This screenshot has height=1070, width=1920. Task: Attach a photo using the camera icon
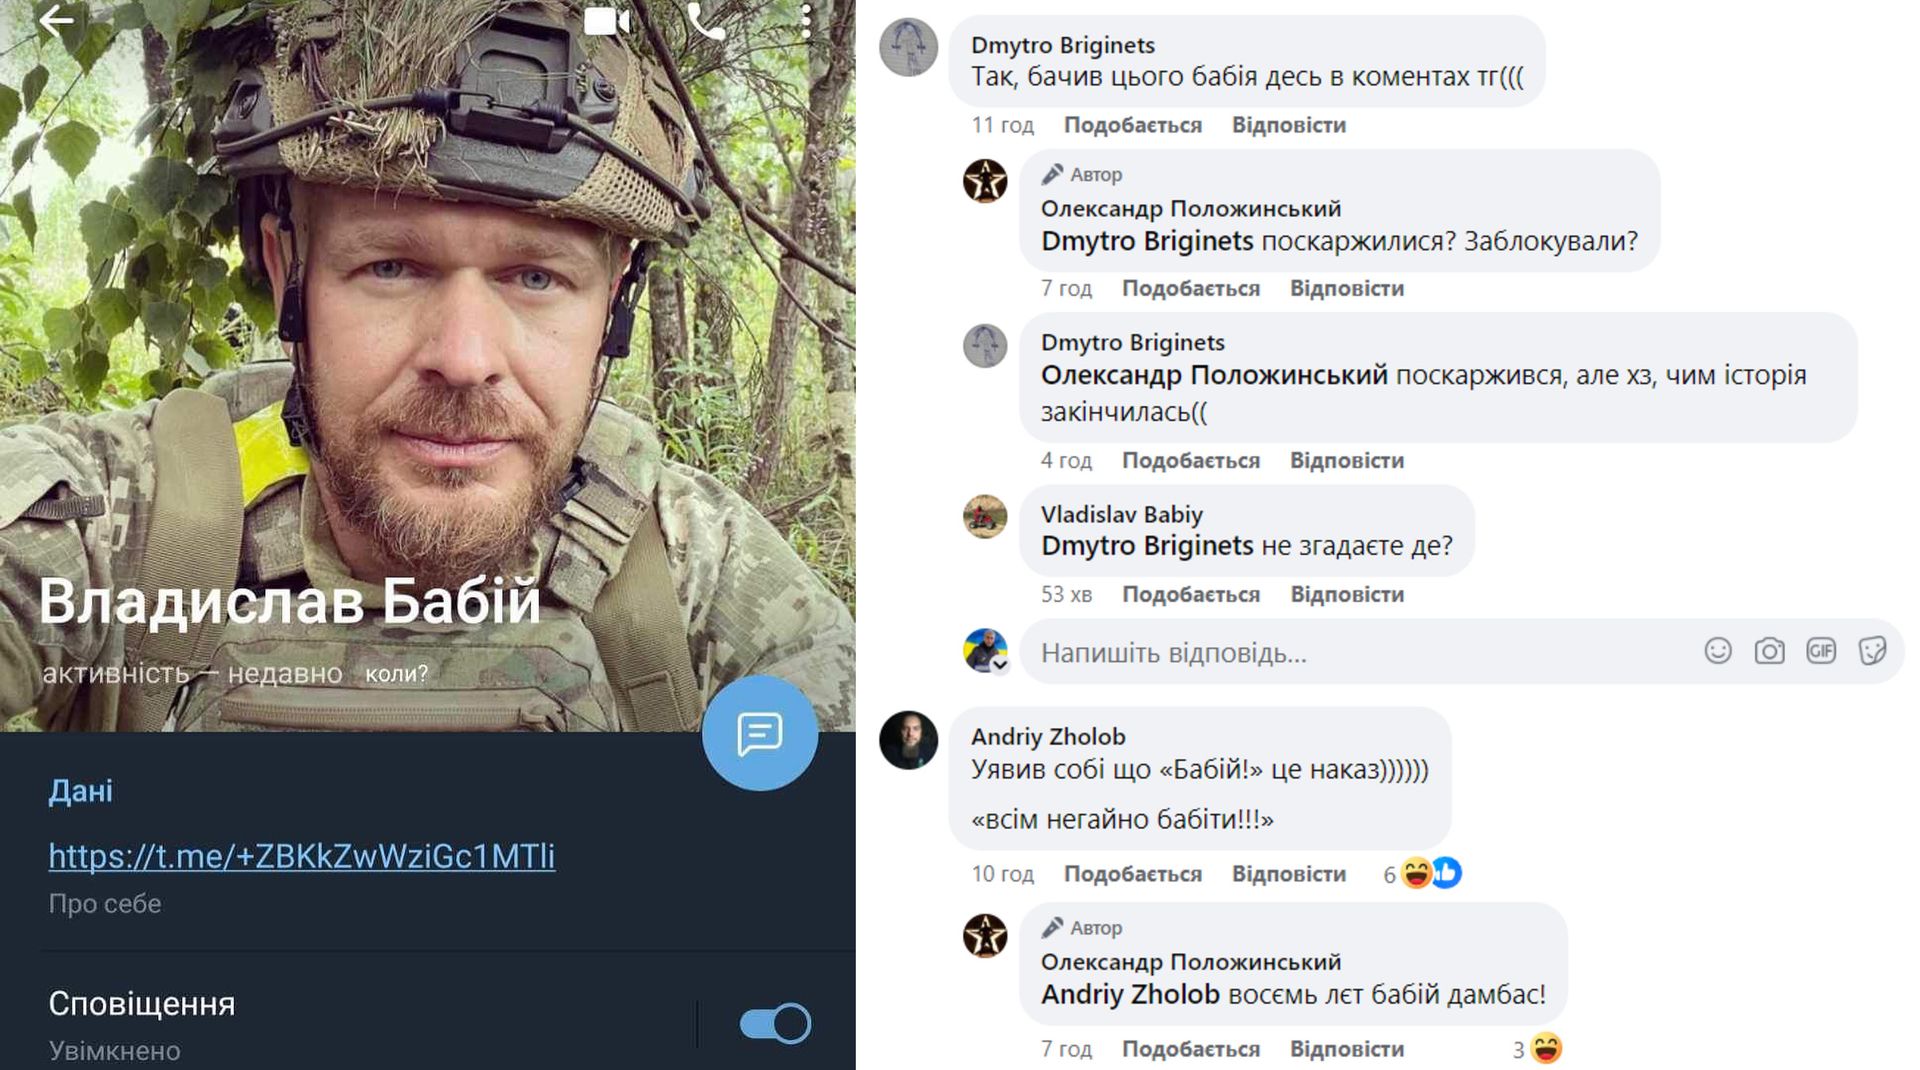pyautogui.click(x=1769, y=652)
